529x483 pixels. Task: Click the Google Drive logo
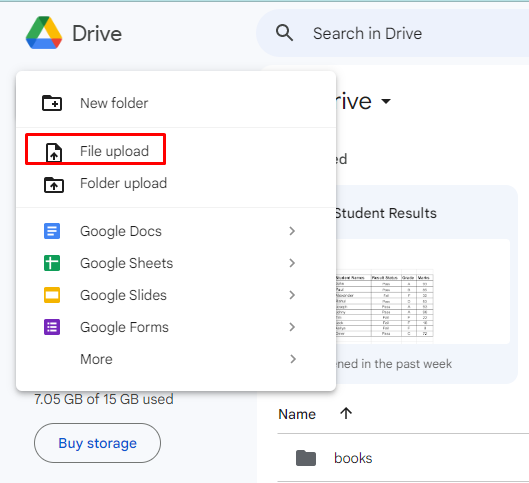click(44, 33)
